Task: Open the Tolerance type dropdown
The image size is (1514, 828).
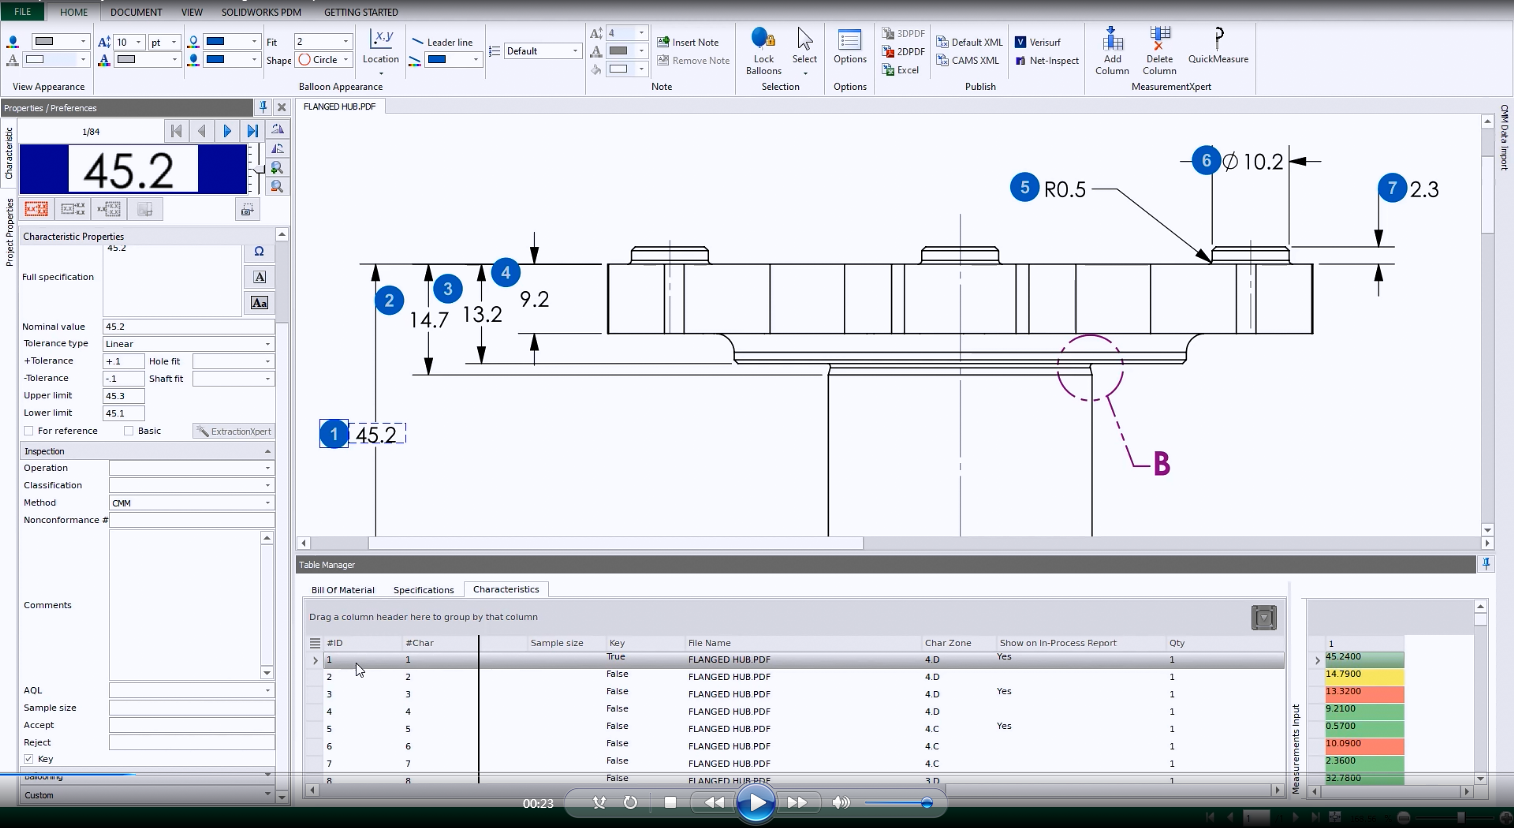Action: 188,344
